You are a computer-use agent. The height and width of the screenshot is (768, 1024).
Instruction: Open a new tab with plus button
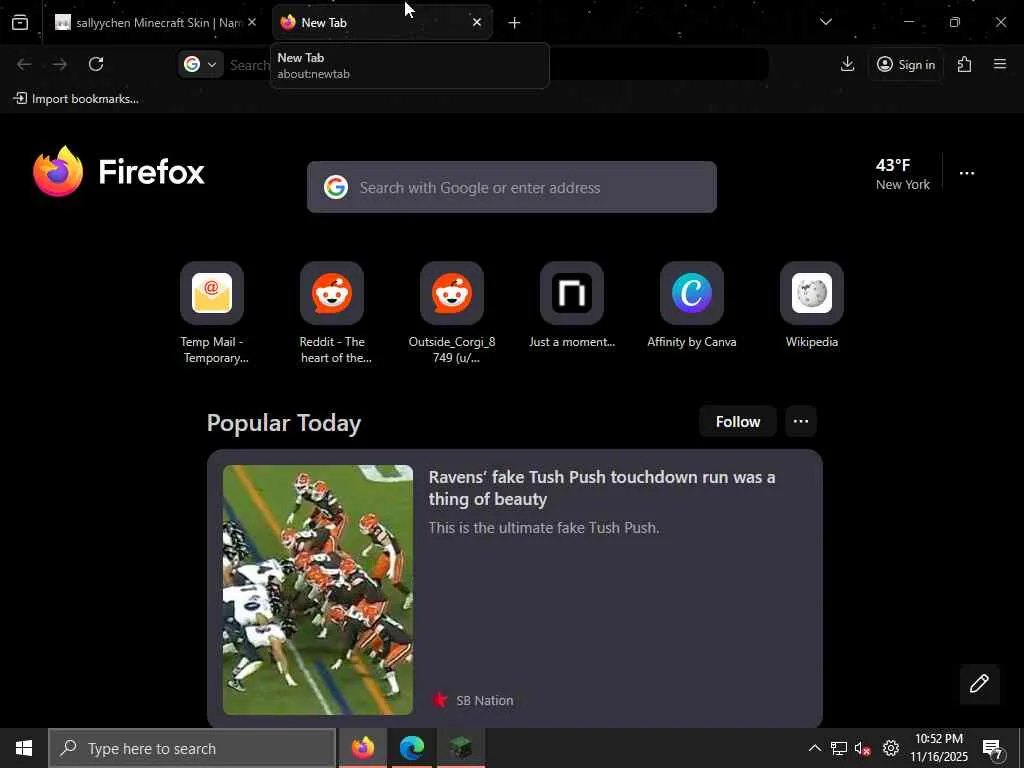(515, 23)
